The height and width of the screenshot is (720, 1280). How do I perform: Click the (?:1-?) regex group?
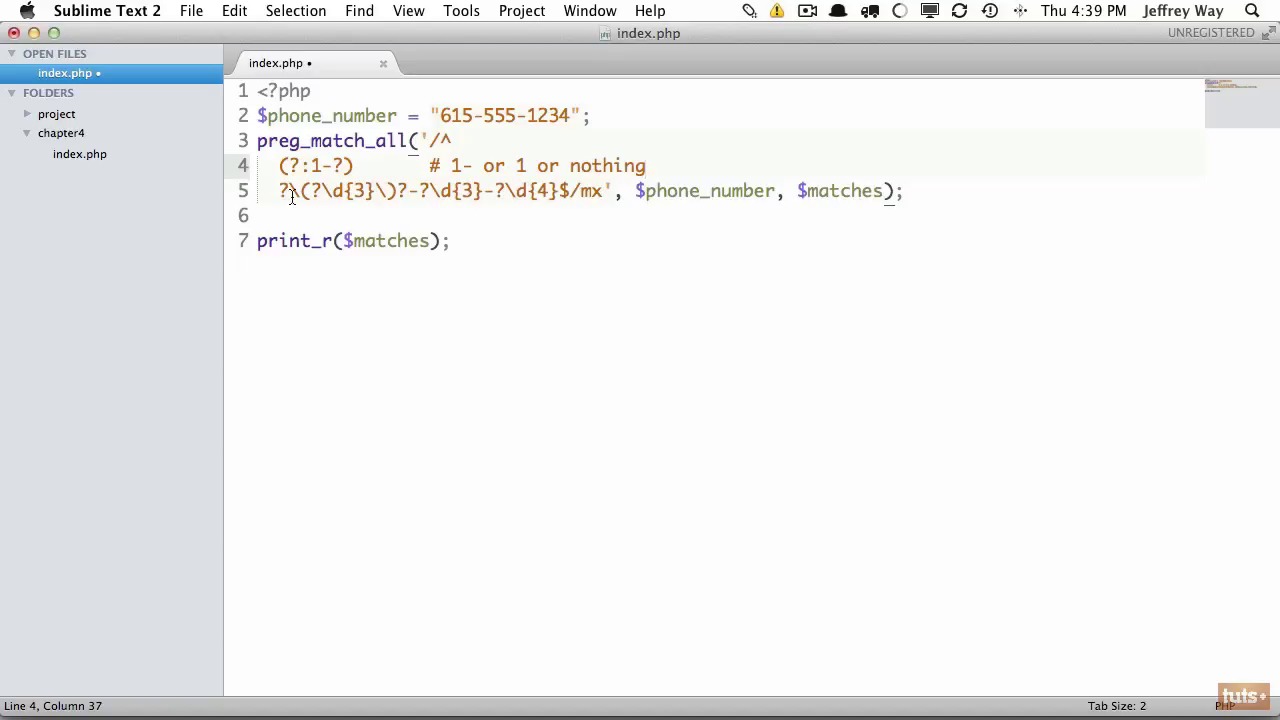(316, 166)
